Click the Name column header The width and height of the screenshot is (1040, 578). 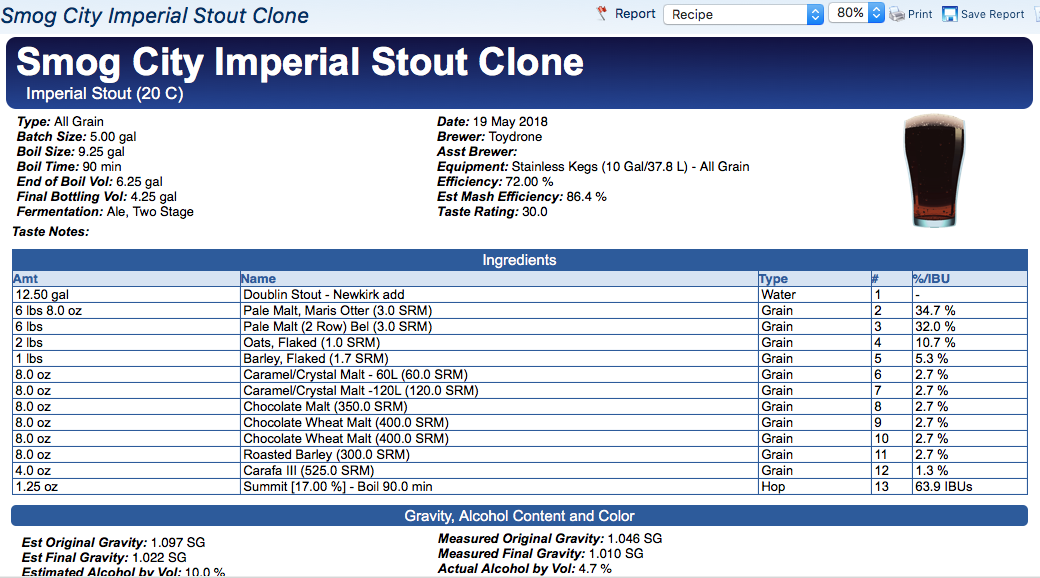[x=259, y=279]
